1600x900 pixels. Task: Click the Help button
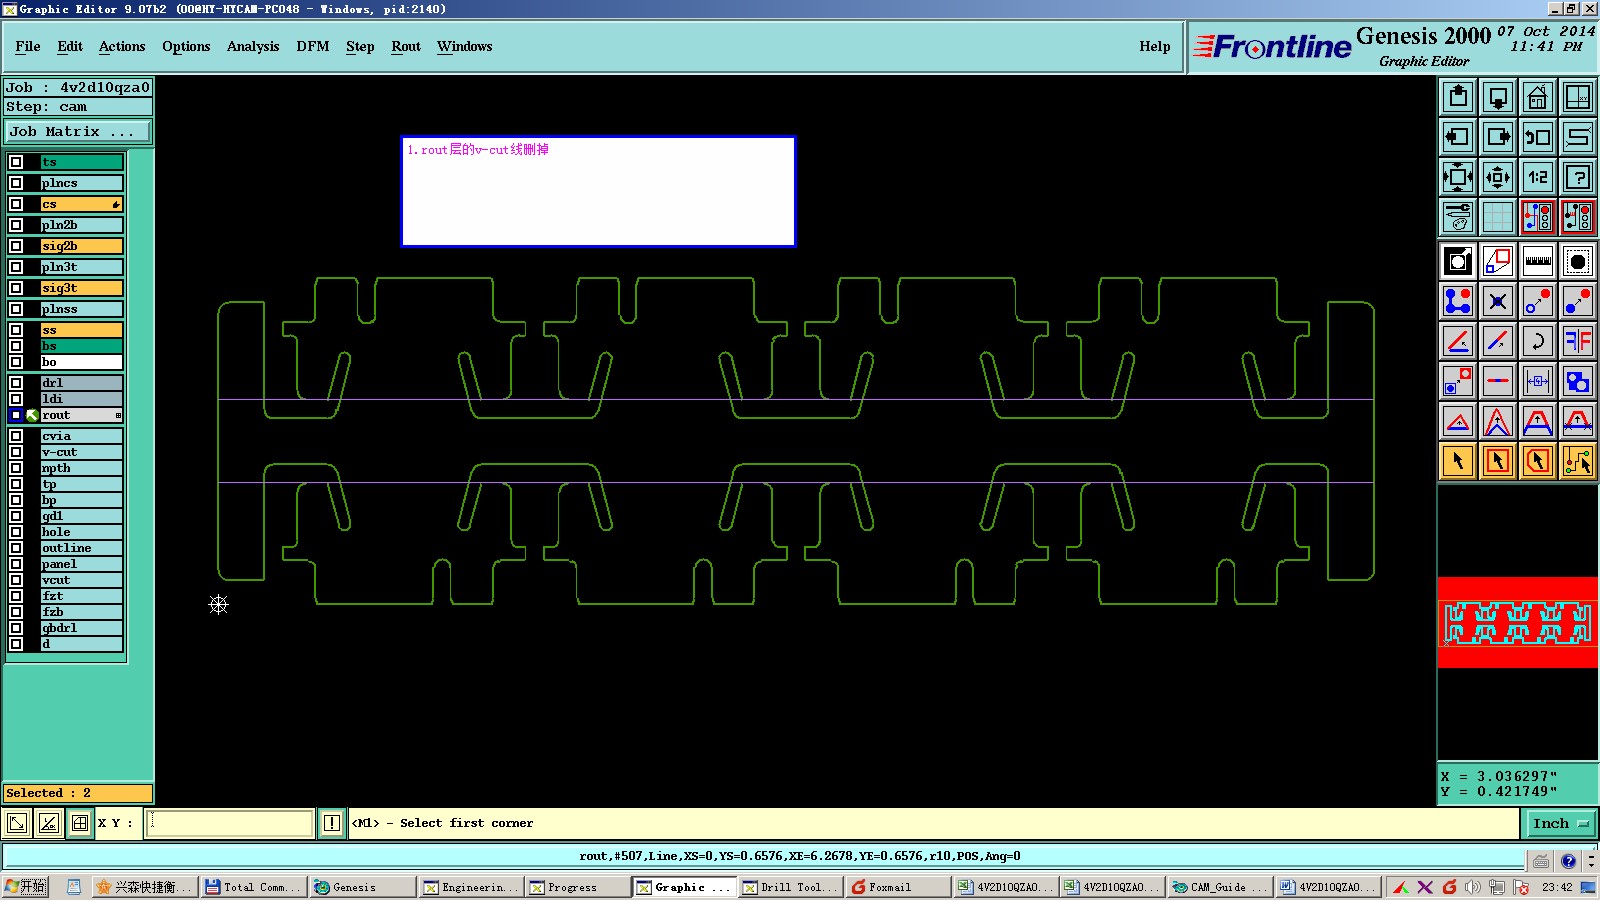(x=1154, y=46)
